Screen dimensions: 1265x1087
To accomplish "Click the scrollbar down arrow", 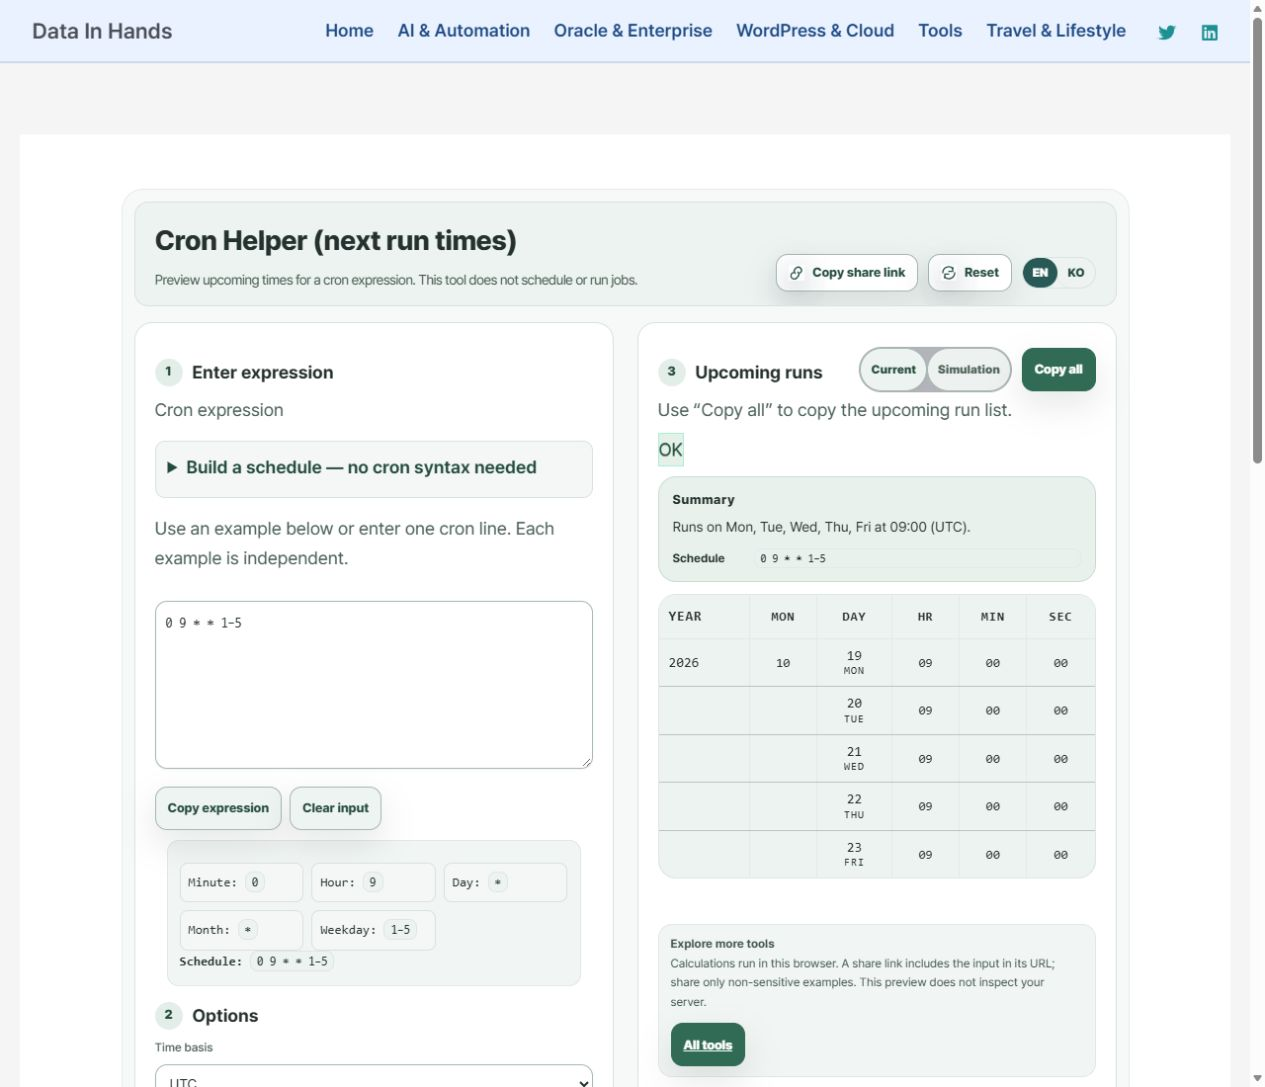I will coord(1257,1079).
